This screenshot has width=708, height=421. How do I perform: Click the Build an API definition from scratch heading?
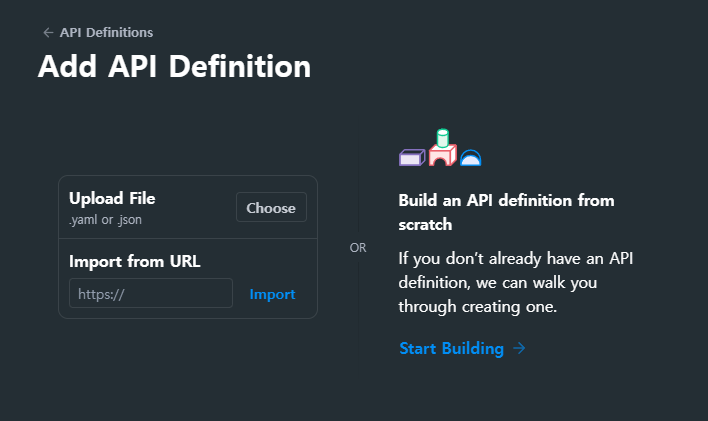(506, 211)
